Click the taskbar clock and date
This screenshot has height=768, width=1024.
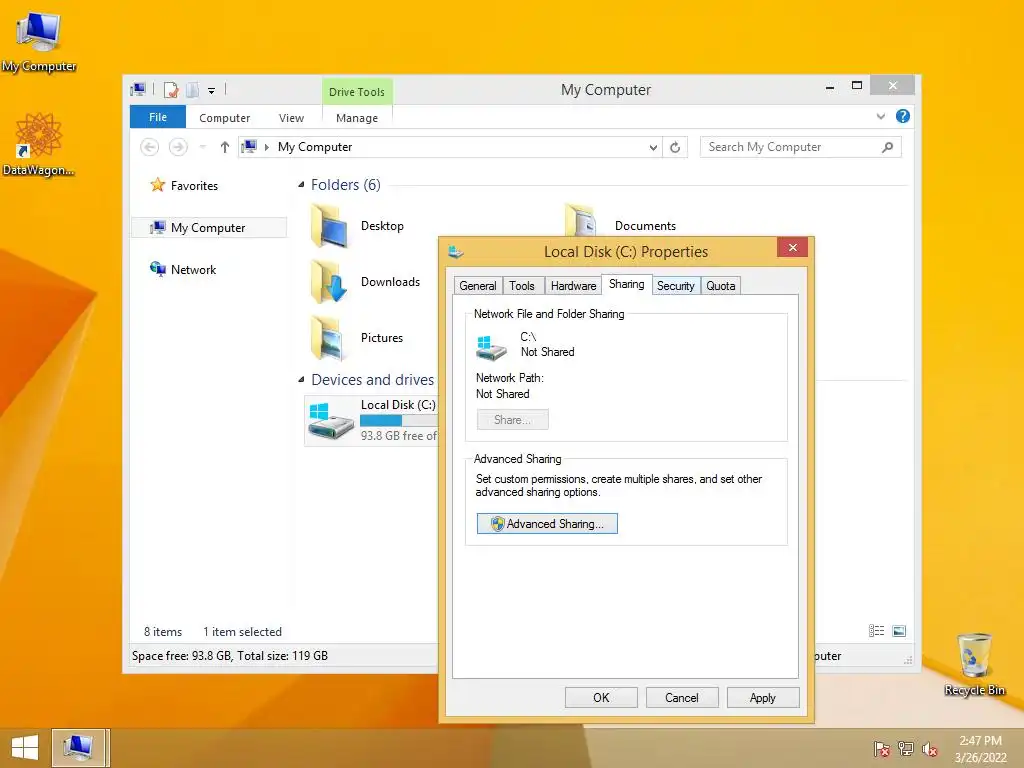click(980, 749)
